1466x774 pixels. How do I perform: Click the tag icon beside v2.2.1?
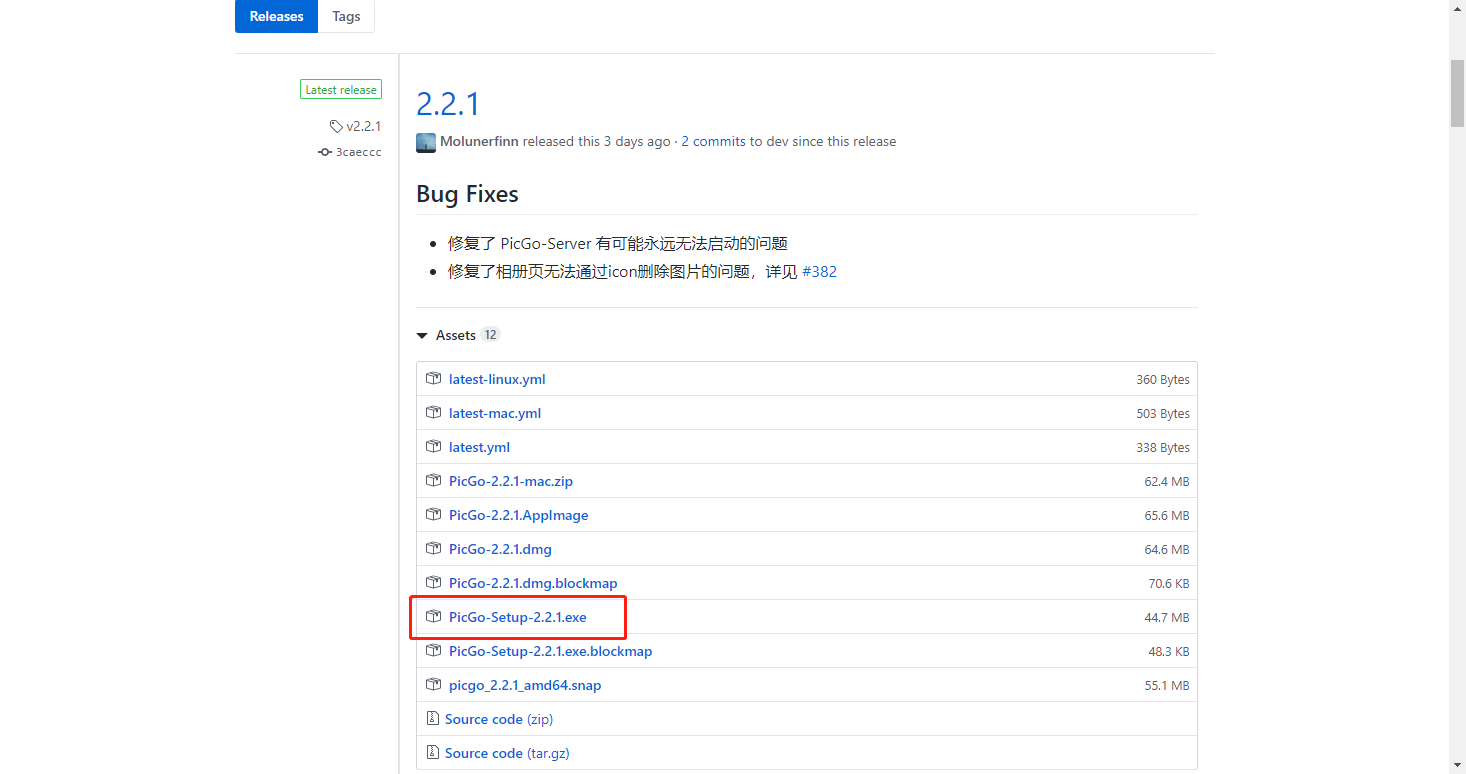point(336,126)
